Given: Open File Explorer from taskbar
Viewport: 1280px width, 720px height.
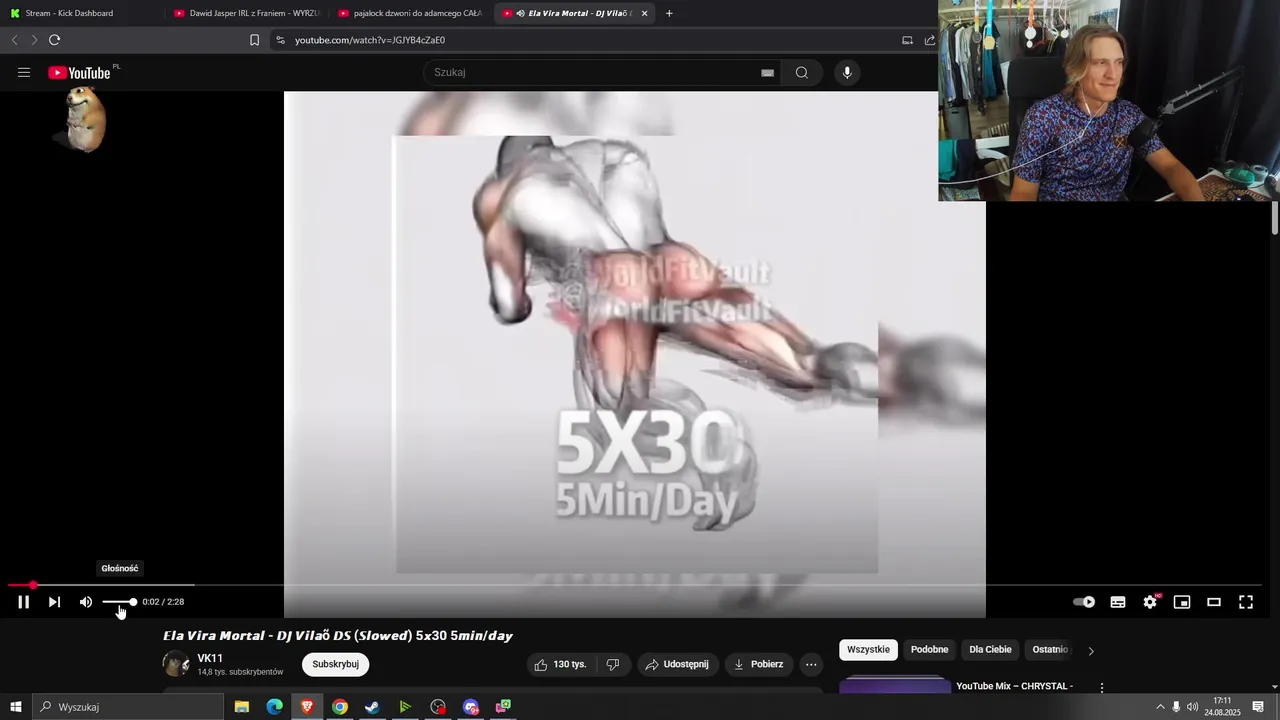Looking at the screenshot, I should pos(242,707).
